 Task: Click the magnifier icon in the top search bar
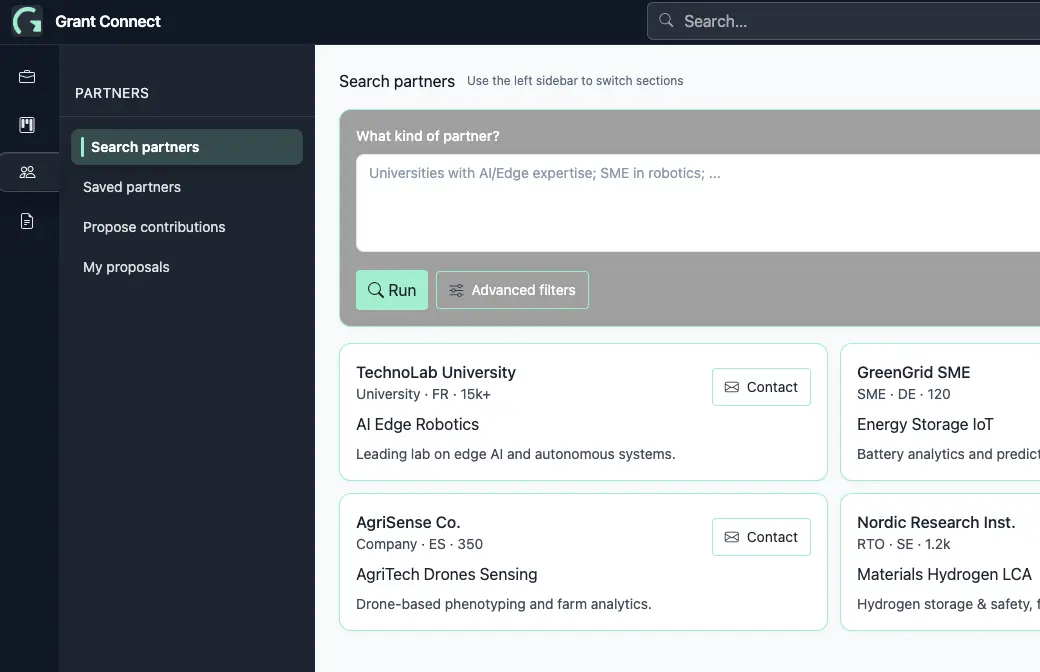tap(666, 21)
